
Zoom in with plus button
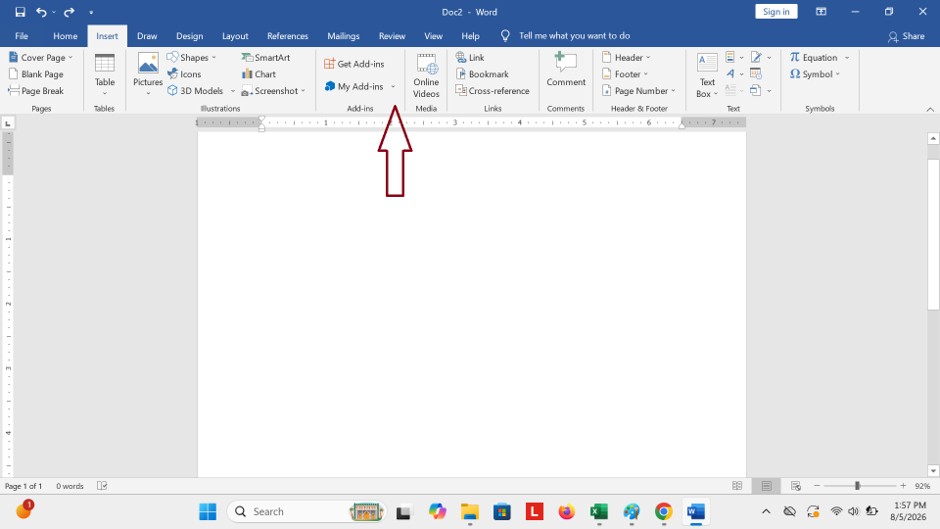[x=903, y=486]
